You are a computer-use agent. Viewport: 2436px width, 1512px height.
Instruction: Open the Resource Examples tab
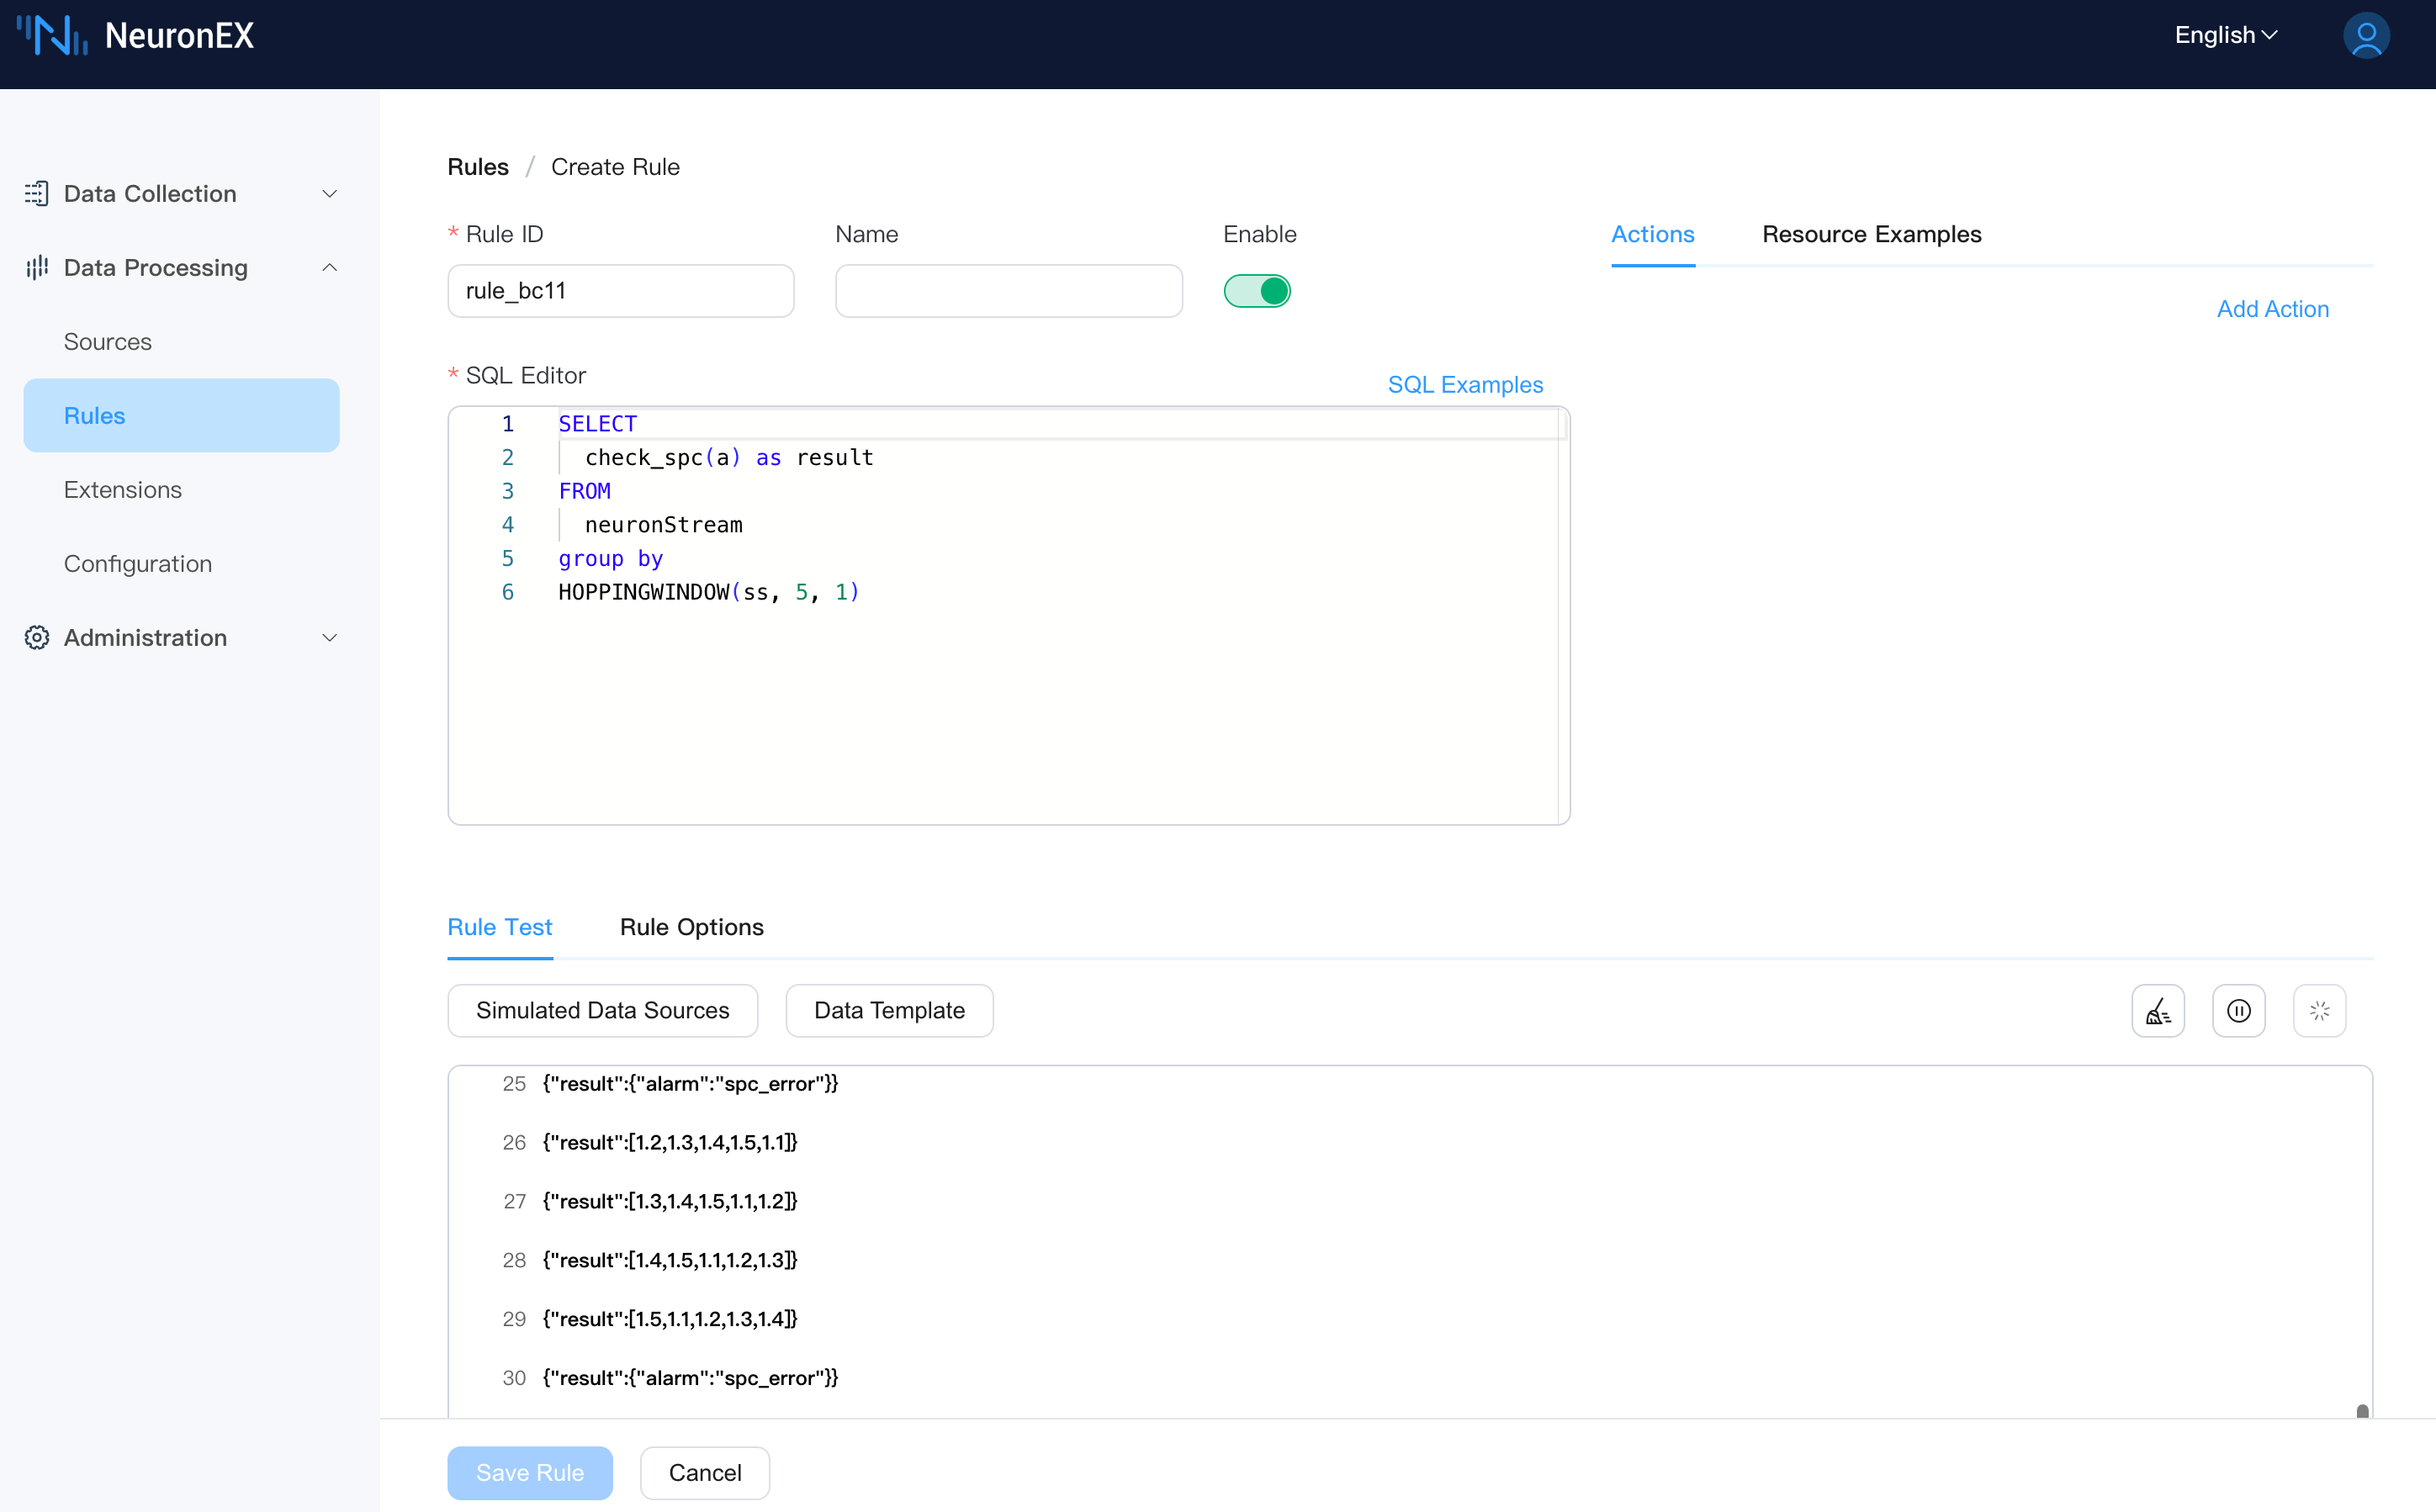point(1871,234)
